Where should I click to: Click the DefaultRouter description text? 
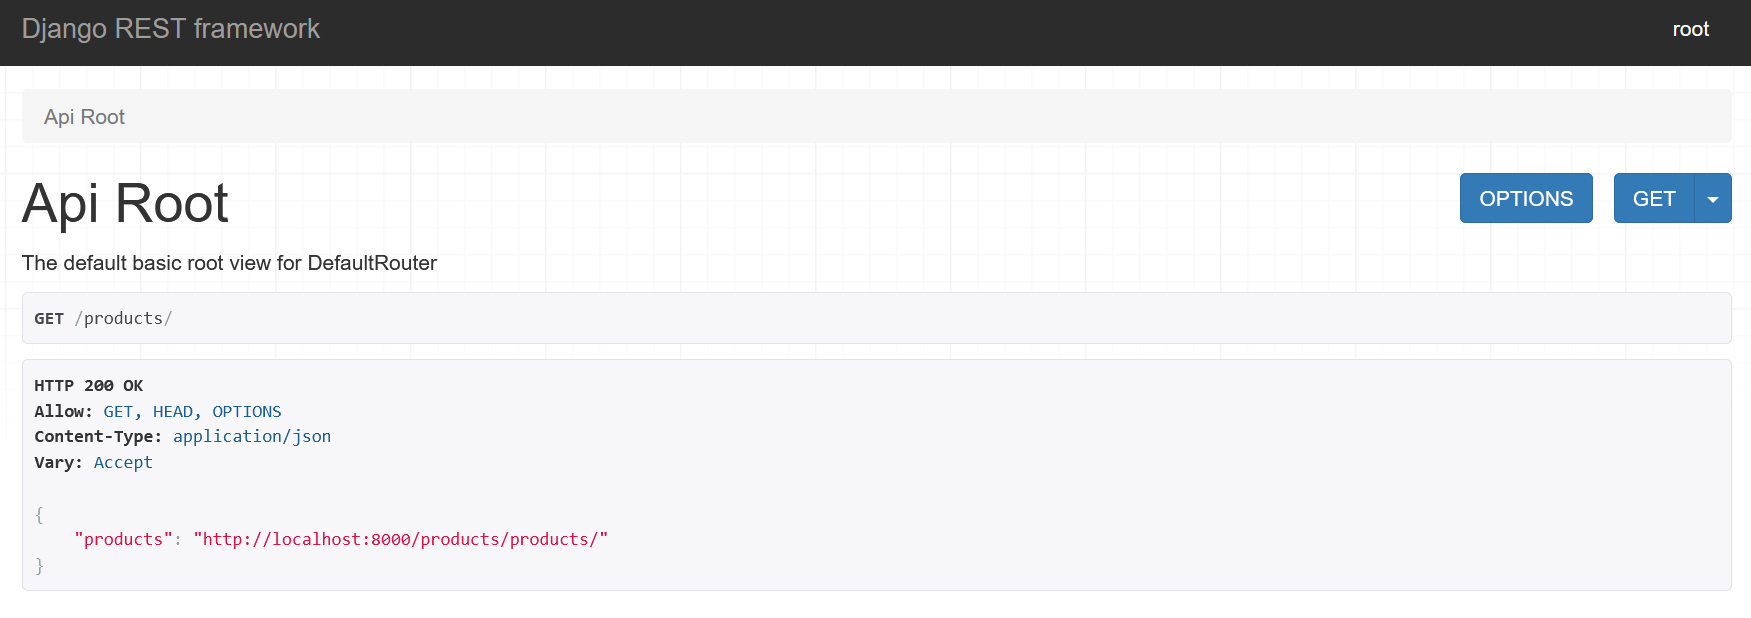[x=229, y=263]
